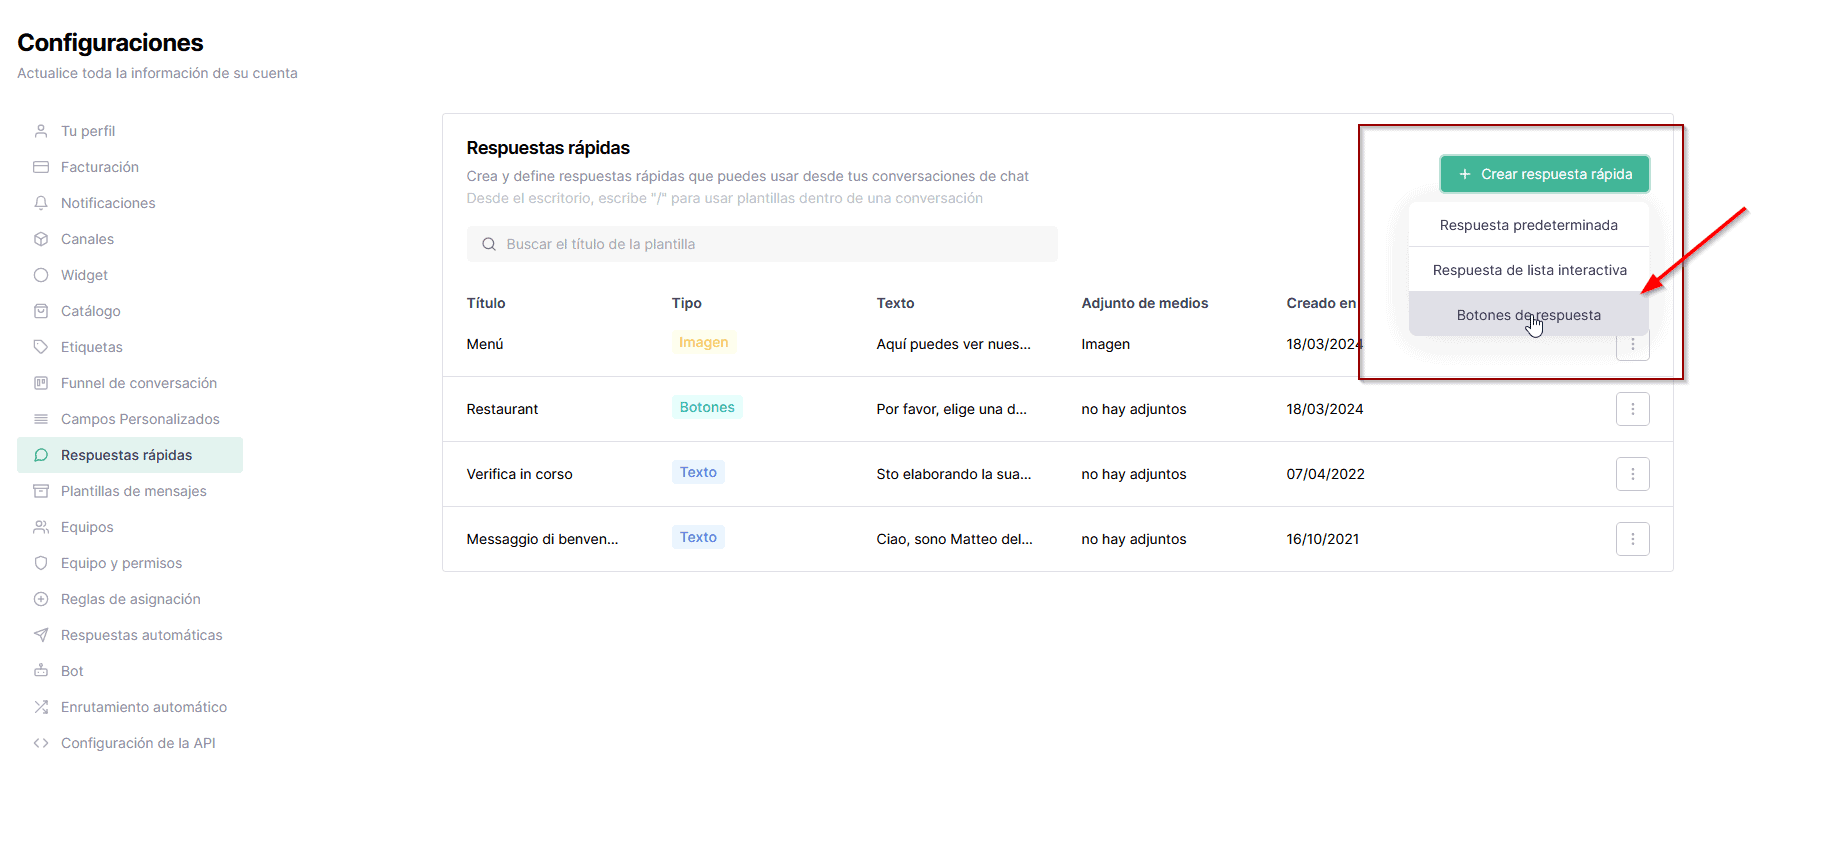
Task: Choose Respuesta predeterminada option
Action: 1528,225
